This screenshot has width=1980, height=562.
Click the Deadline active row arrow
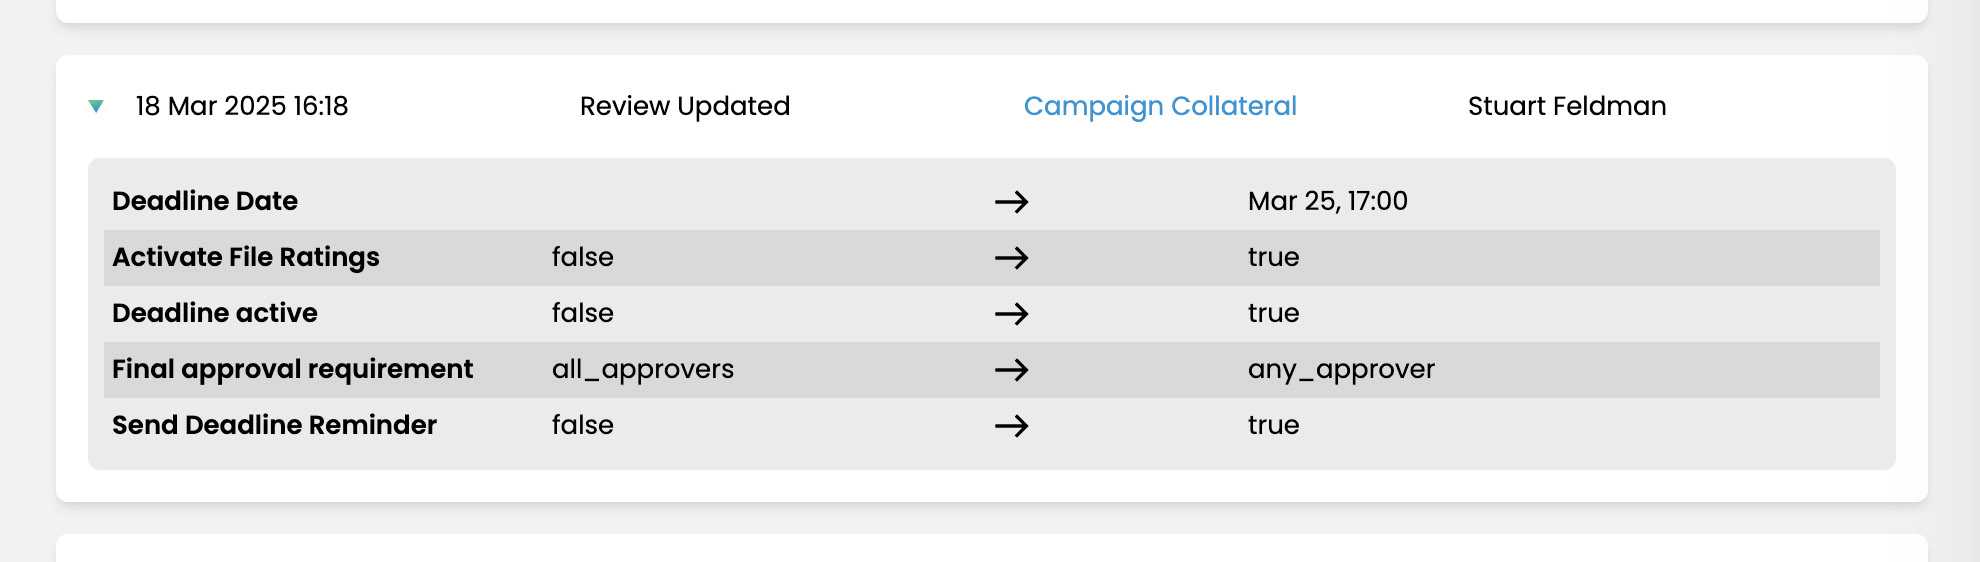coord(1011,314)
